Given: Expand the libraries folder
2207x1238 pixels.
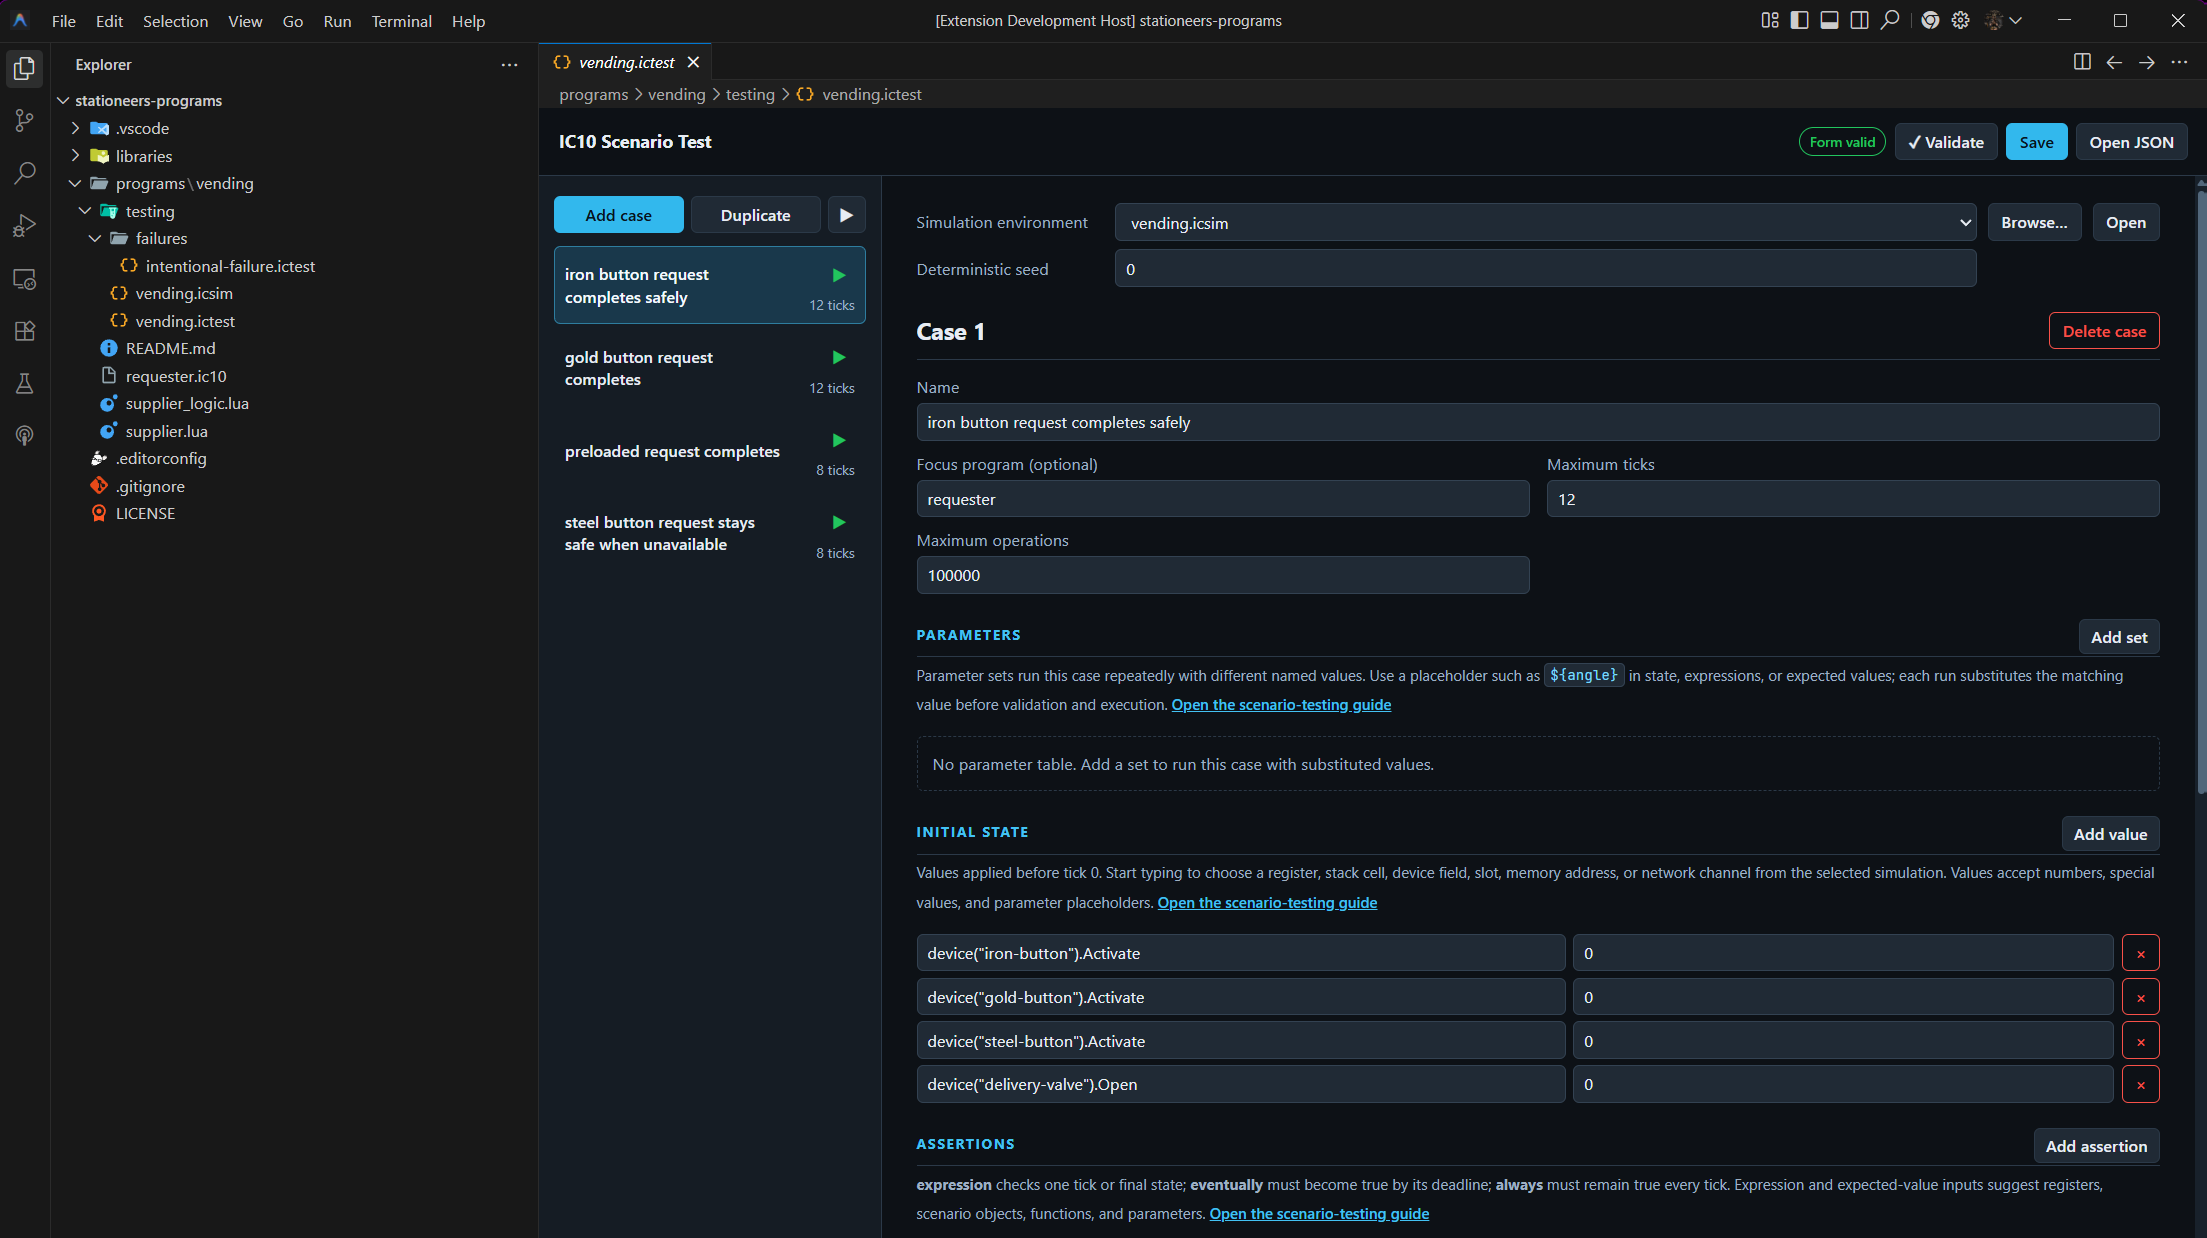Looking at the screenshot, I should pyautogui.click(x=75, y=156).
